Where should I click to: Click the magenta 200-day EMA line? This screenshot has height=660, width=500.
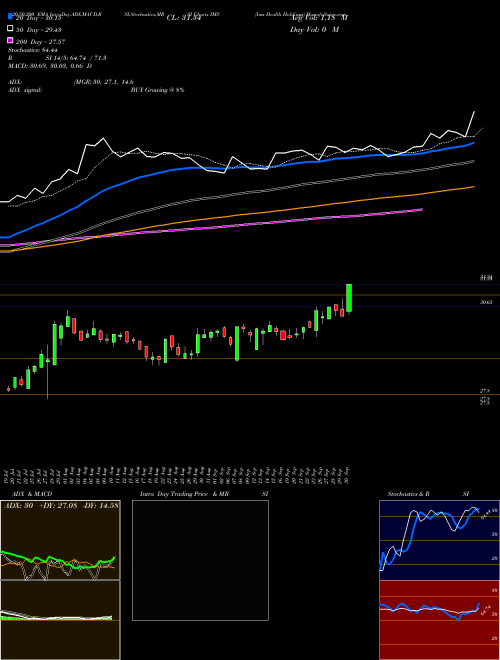click(210, 228)
